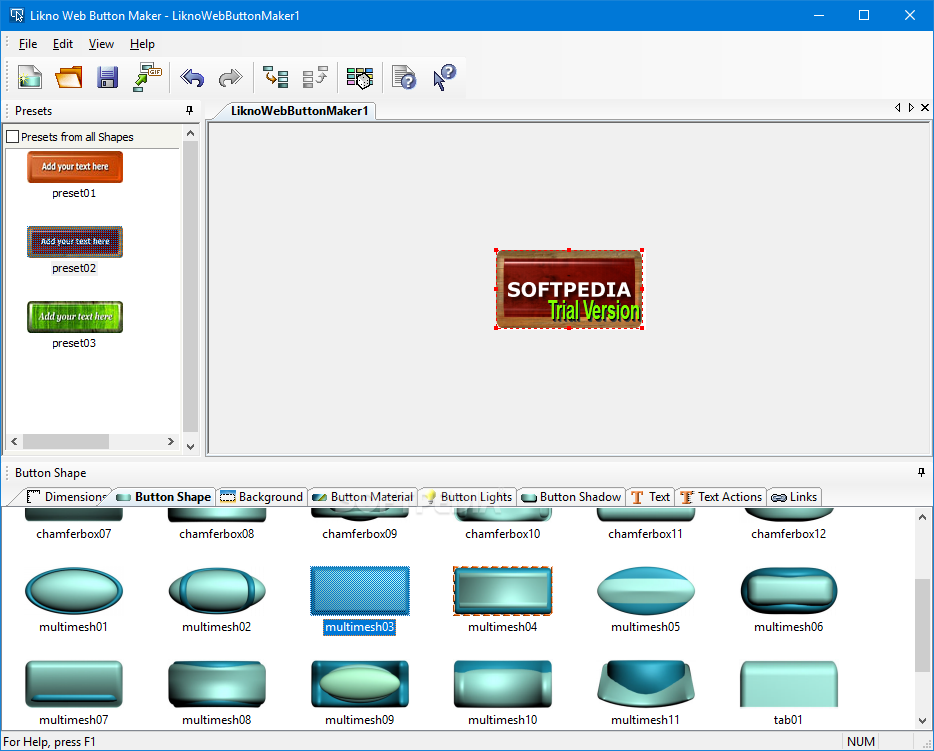The image size is (934, 751).
Task: Toggle the Button Shape panel pin
Action: click(x=921, y=472)
